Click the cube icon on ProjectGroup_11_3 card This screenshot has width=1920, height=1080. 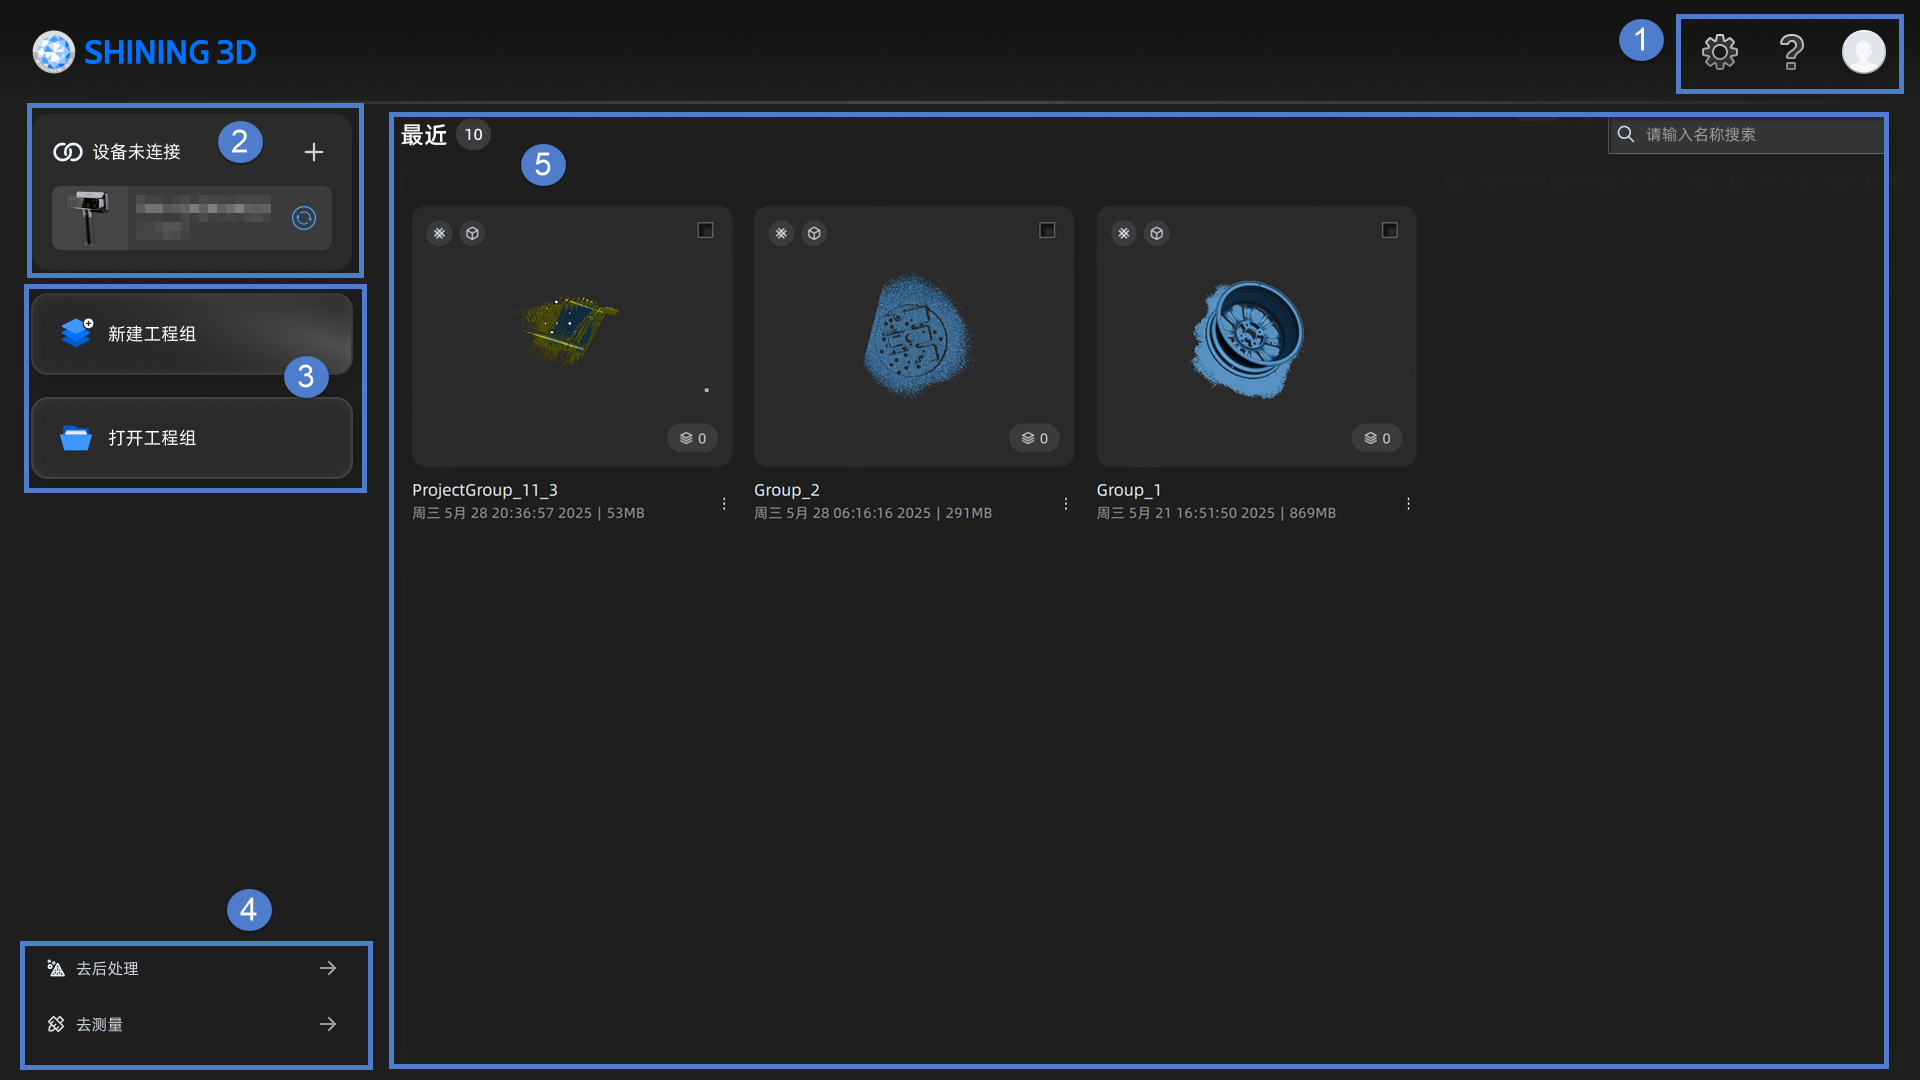[472, 233]
